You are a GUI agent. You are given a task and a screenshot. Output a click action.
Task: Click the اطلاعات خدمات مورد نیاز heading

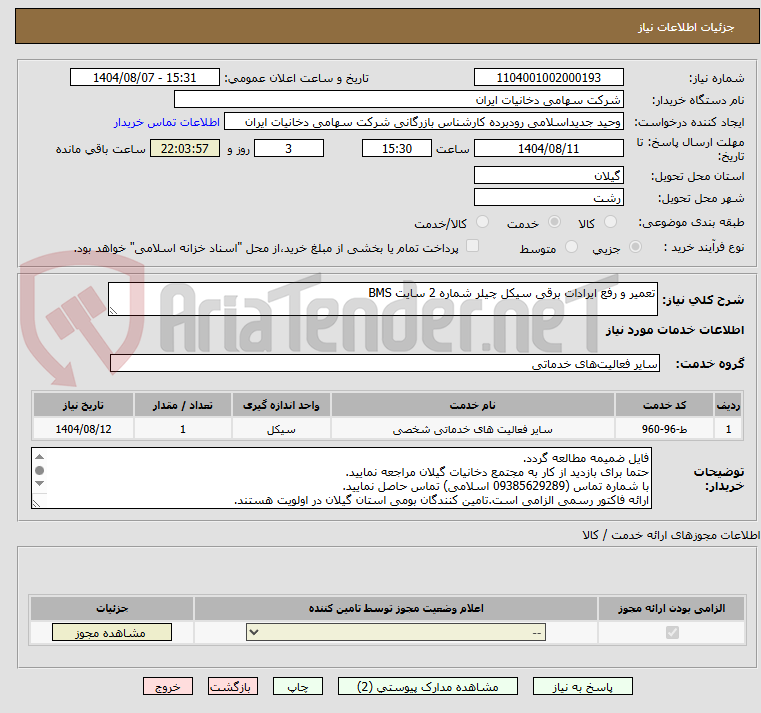pos(675,330)
